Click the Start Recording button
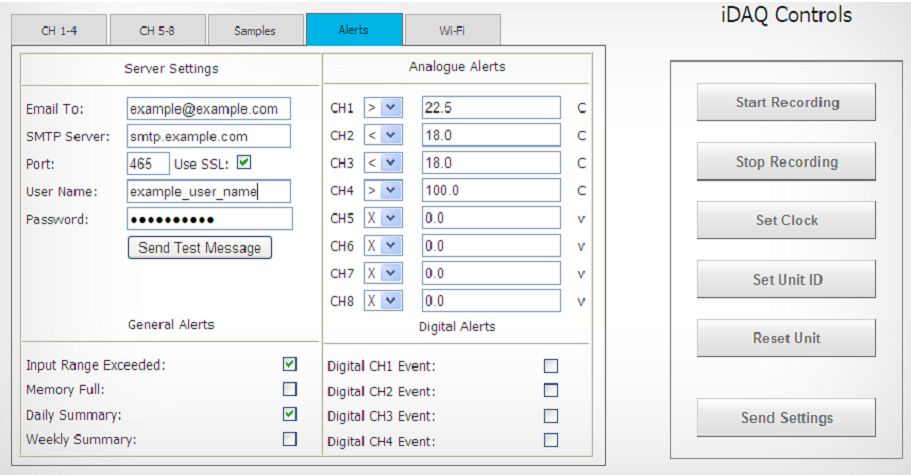911x475 pixels. pyautogui.click(x=787, y=102)
